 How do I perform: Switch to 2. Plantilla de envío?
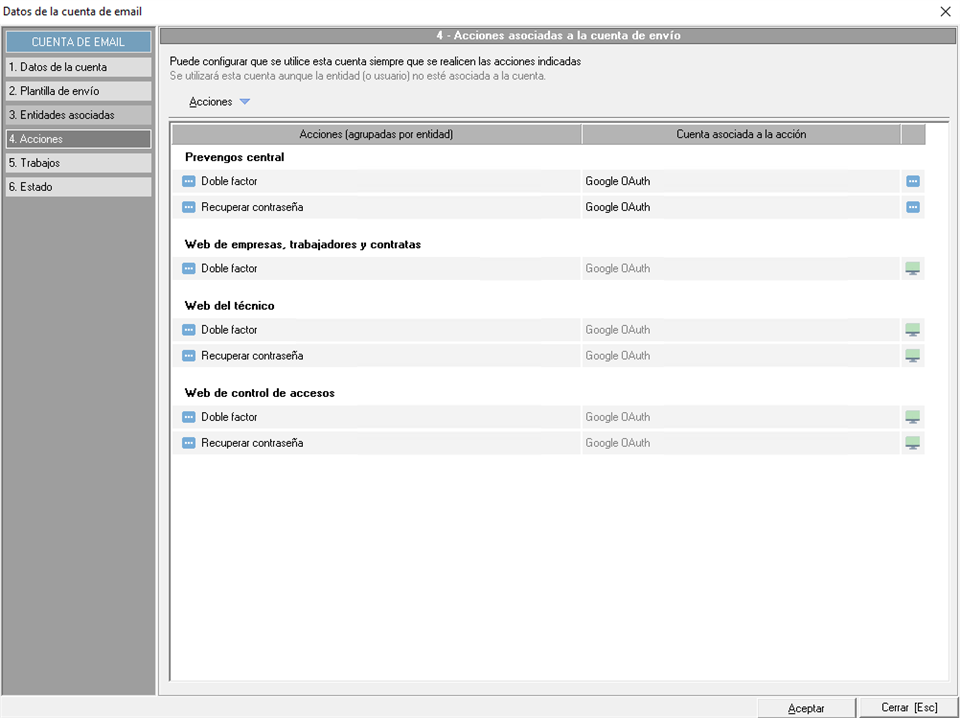78,91
